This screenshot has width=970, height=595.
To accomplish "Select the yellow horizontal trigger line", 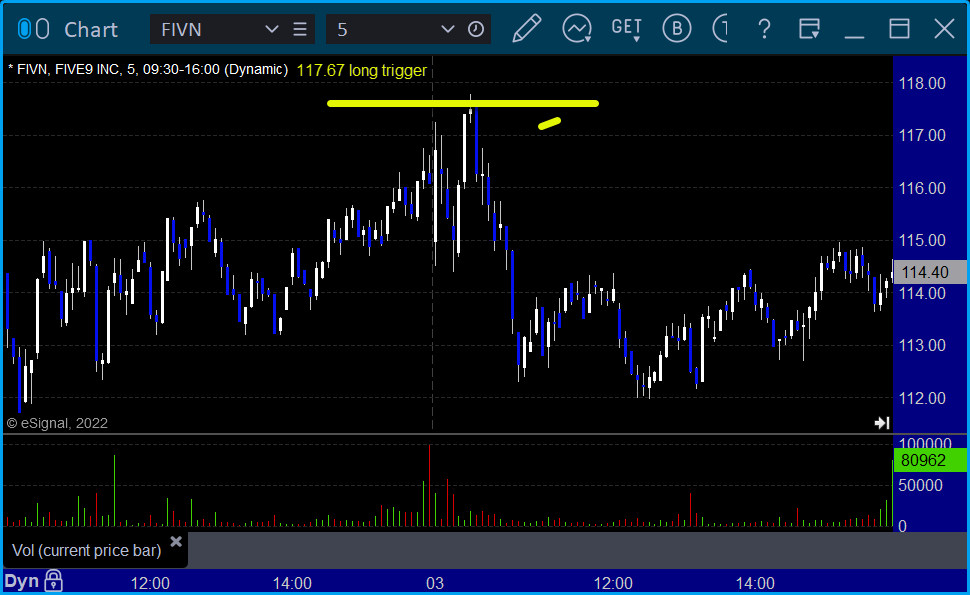I will click(x=463, y=103).
